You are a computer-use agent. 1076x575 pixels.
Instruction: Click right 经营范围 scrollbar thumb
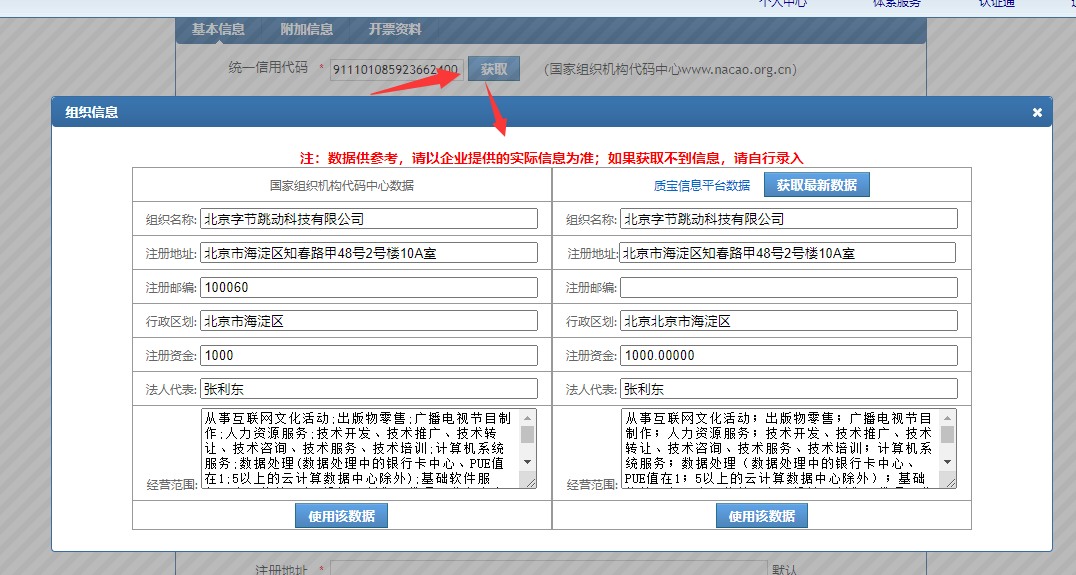pyautogui.click(x=948, y=435)
